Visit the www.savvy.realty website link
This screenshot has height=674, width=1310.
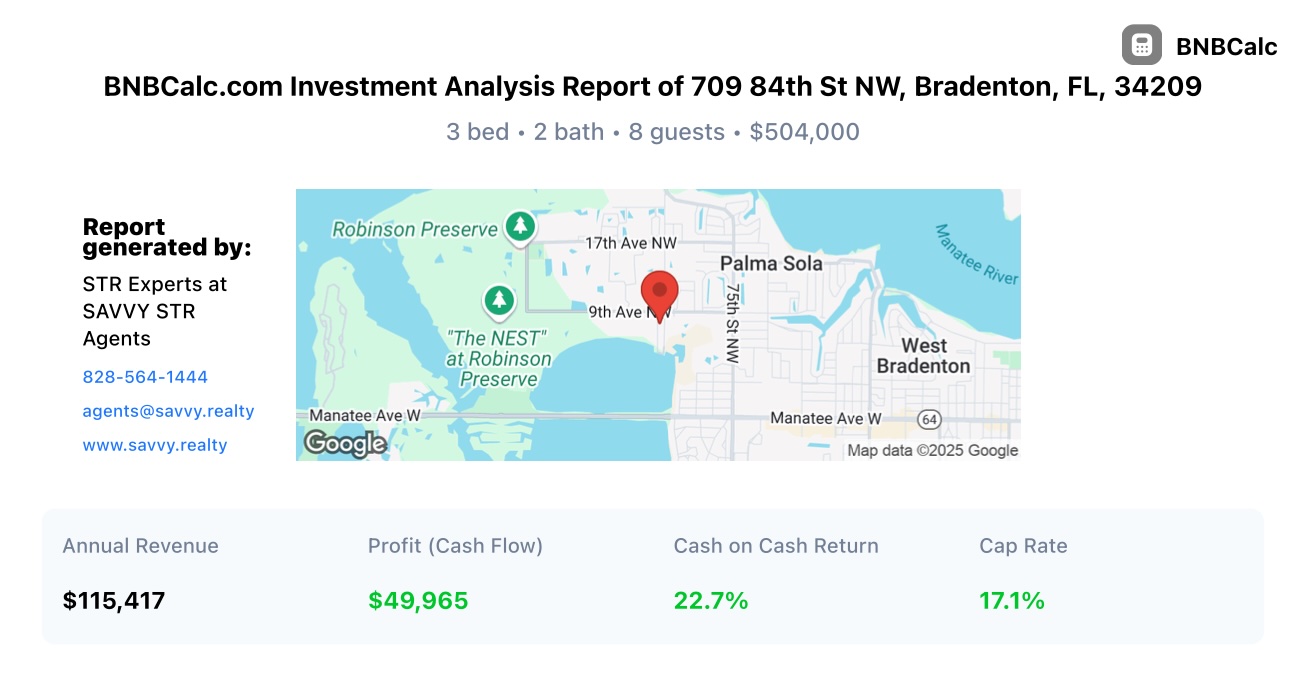coord(155,445)
